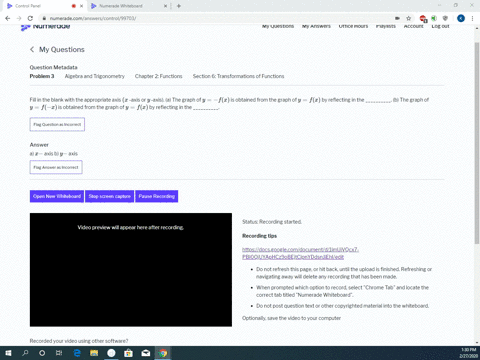
Task: Click 'Optionally, save the video' text
Action: pos(291,318)
